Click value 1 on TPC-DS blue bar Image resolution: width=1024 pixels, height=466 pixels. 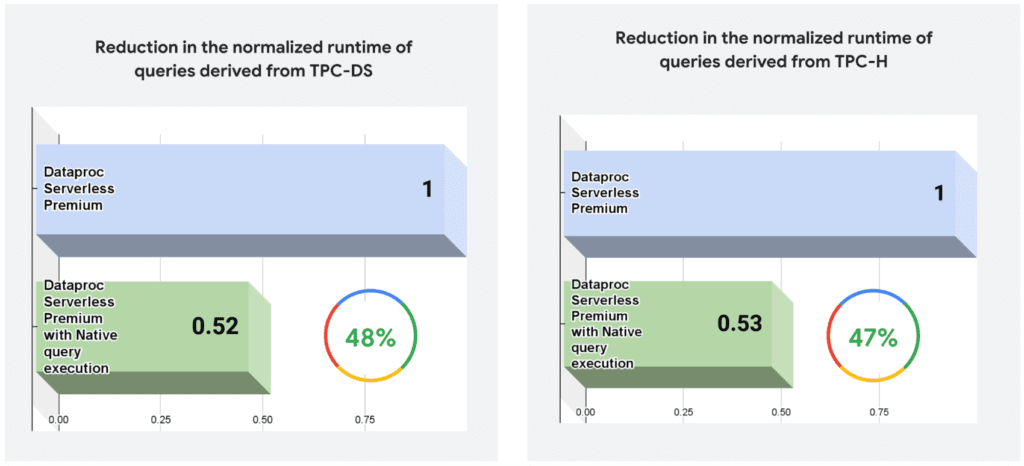[x=427, y=188]
